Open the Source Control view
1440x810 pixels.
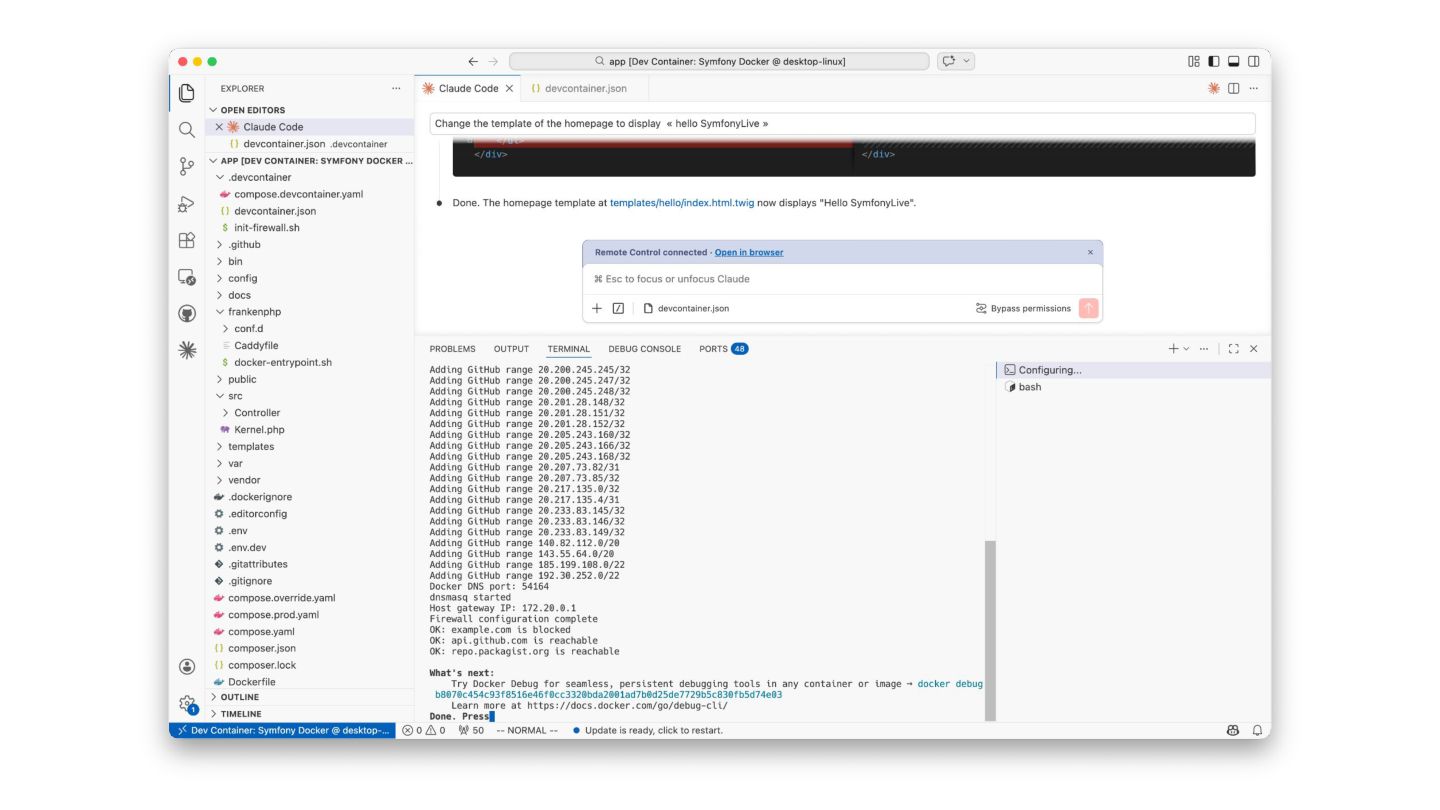(187, 166)
